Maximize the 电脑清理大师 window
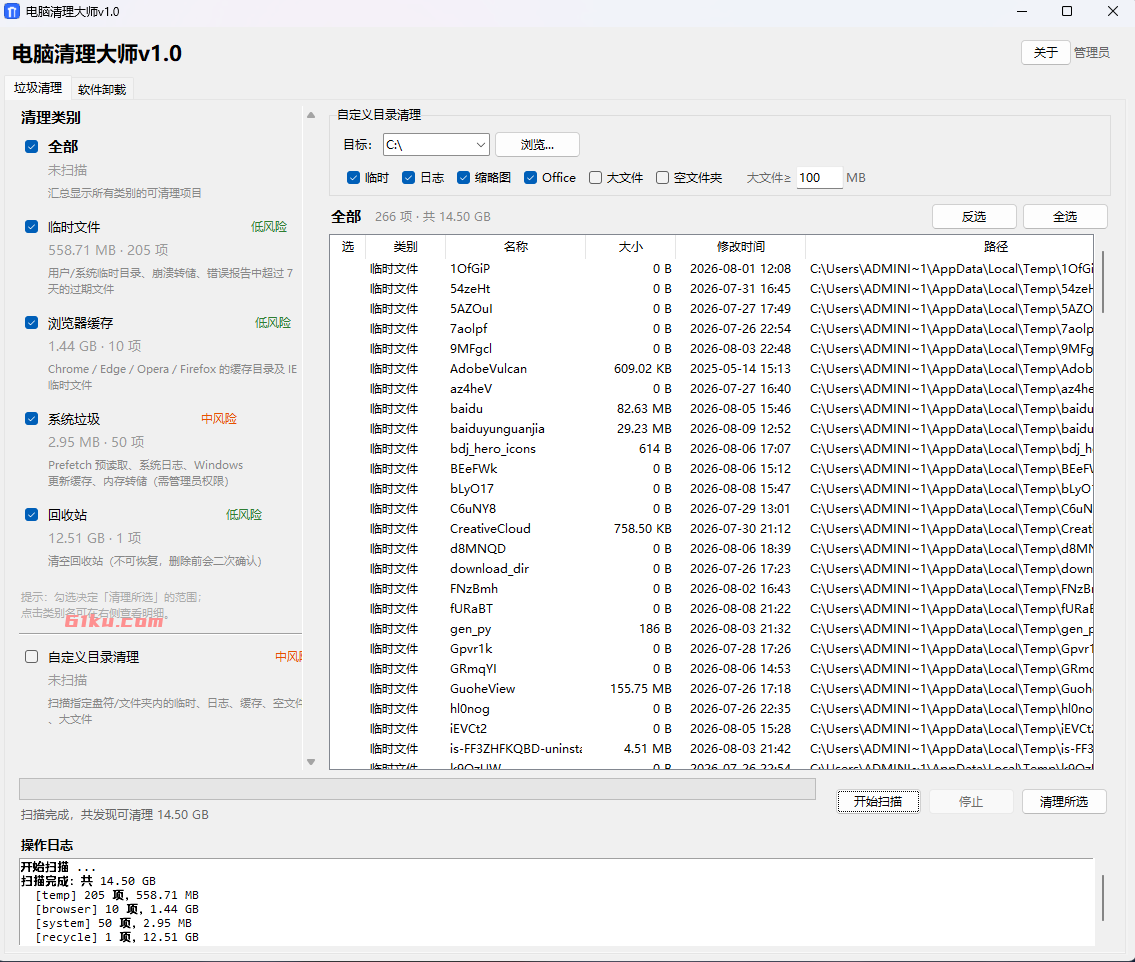This screenshot has width=1135, height=962. 1067,12
